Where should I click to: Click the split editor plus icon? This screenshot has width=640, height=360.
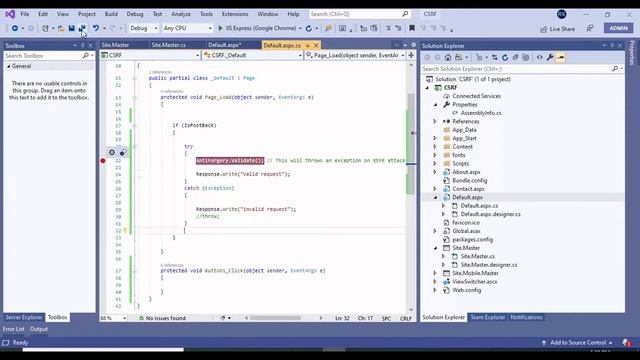(x=411, y=55)
